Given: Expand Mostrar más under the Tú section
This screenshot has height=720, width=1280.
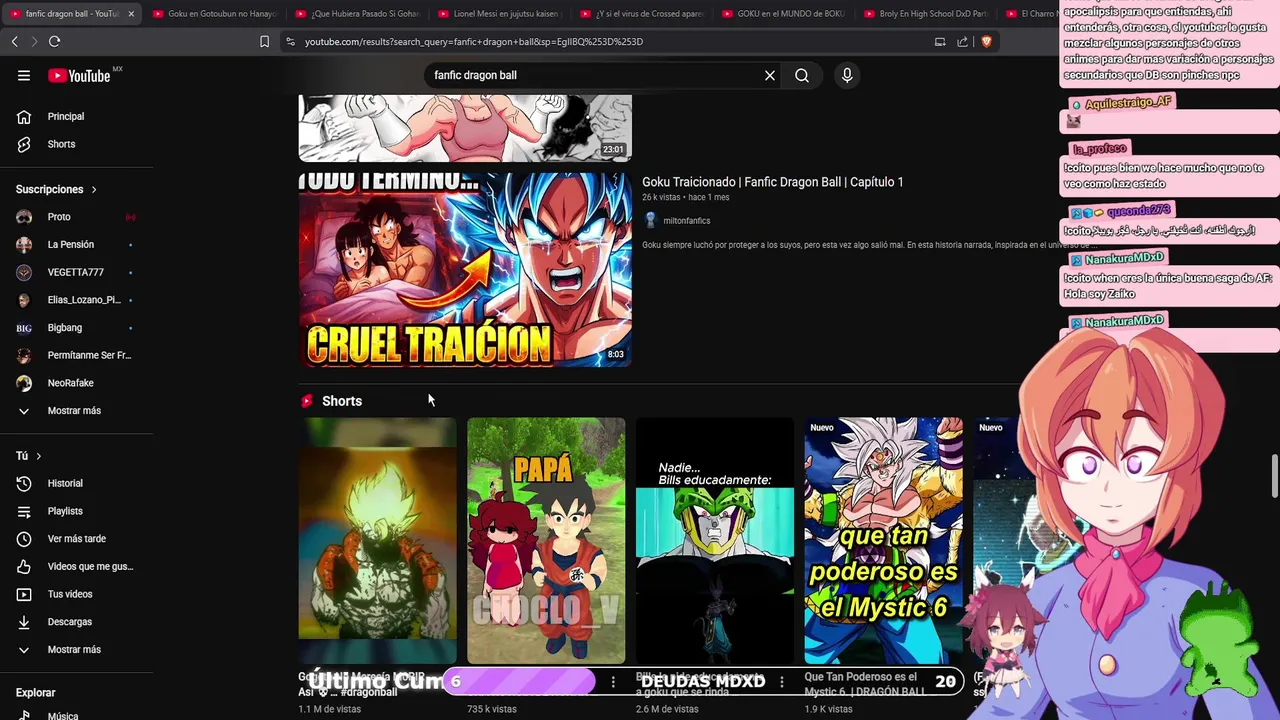Looking at the screenshot, I should click(76, 650).
